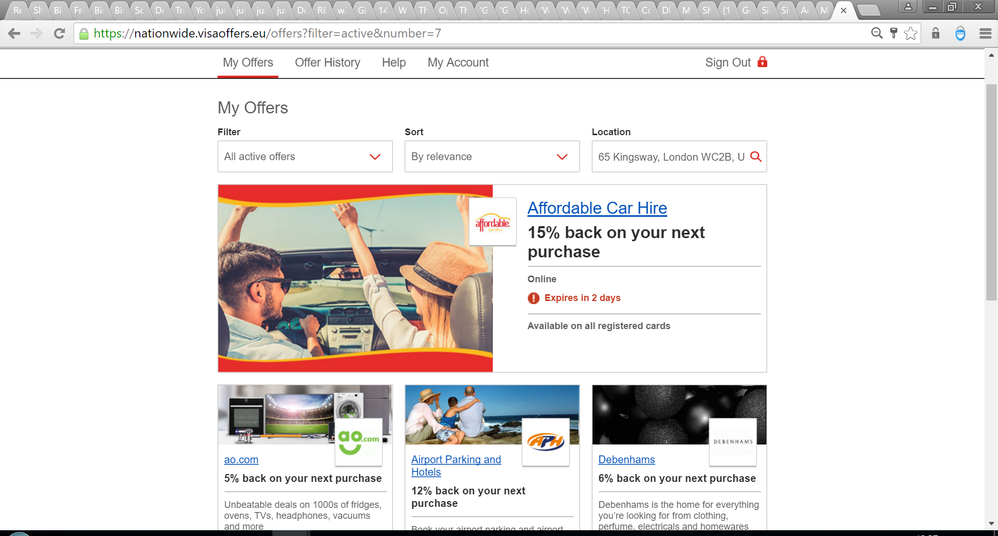Image resolution: width=998 pixels, height=536 pixels.
Task: Click the red search icon in the Location field
Action: (756, 157)
